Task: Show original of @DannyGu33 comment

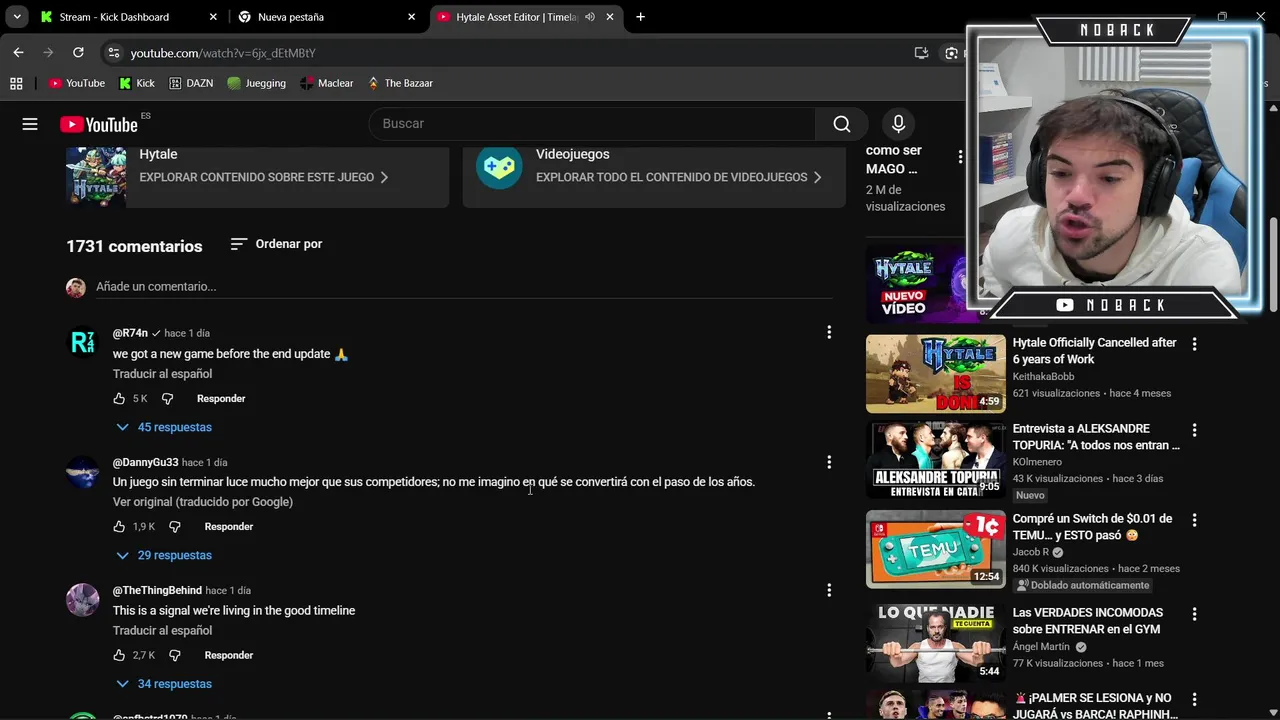Action: click(x=203, y=502)
